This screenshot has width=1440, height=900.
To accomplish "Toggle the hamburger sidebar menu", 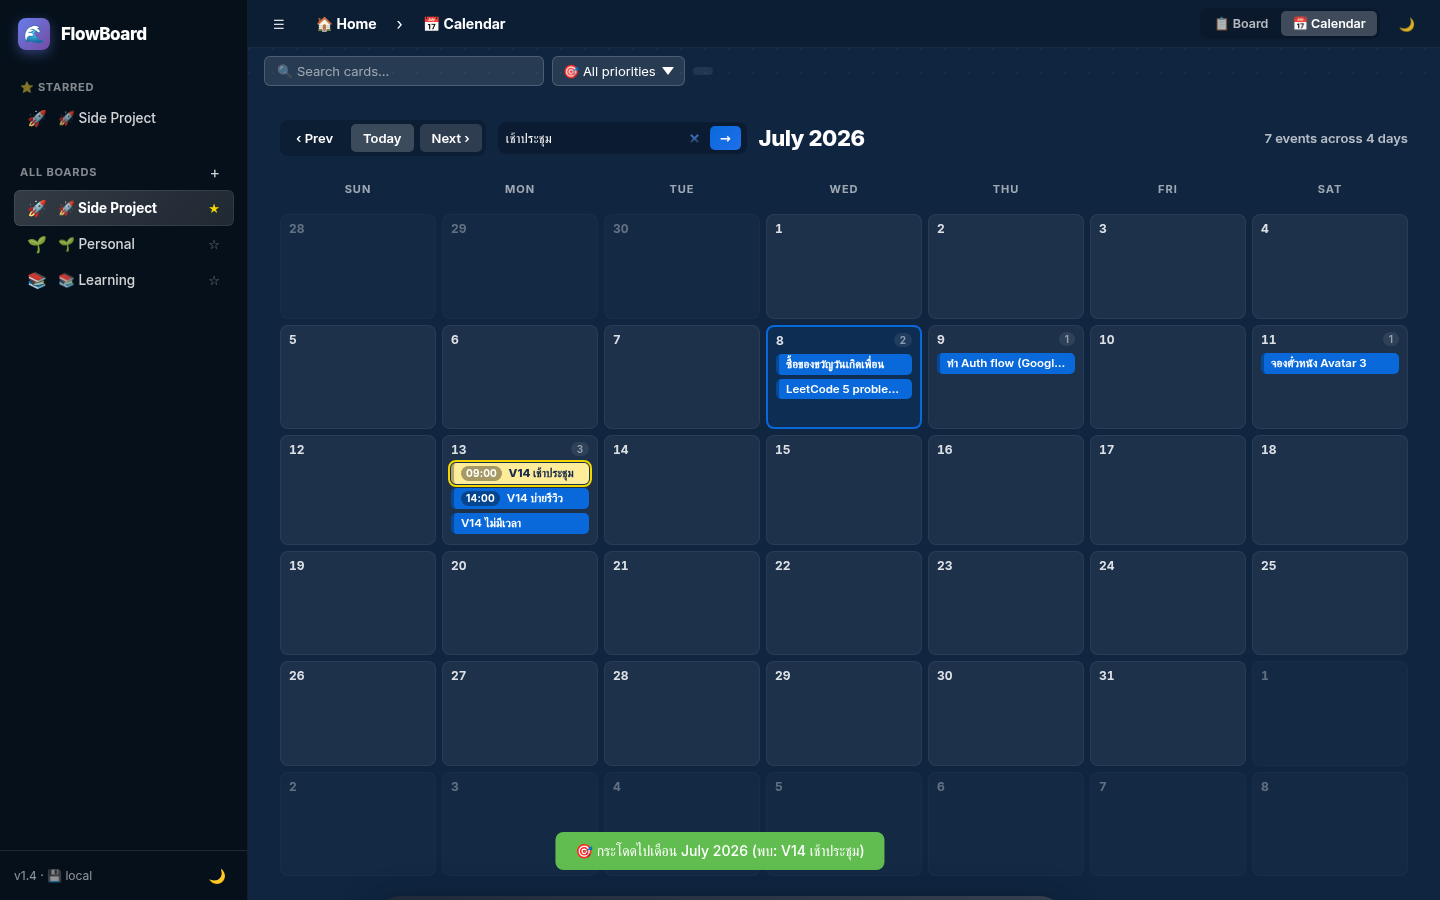I will [279, 24].
